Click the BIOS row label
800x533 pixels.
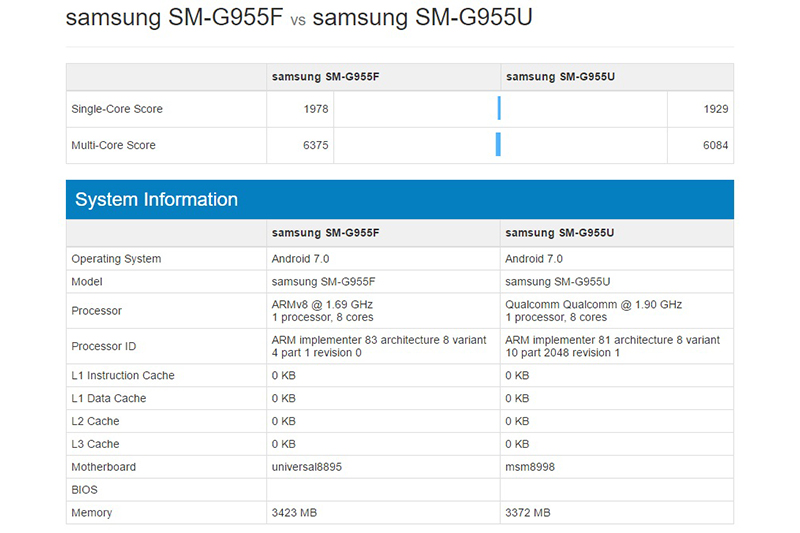tap(85, 490)
